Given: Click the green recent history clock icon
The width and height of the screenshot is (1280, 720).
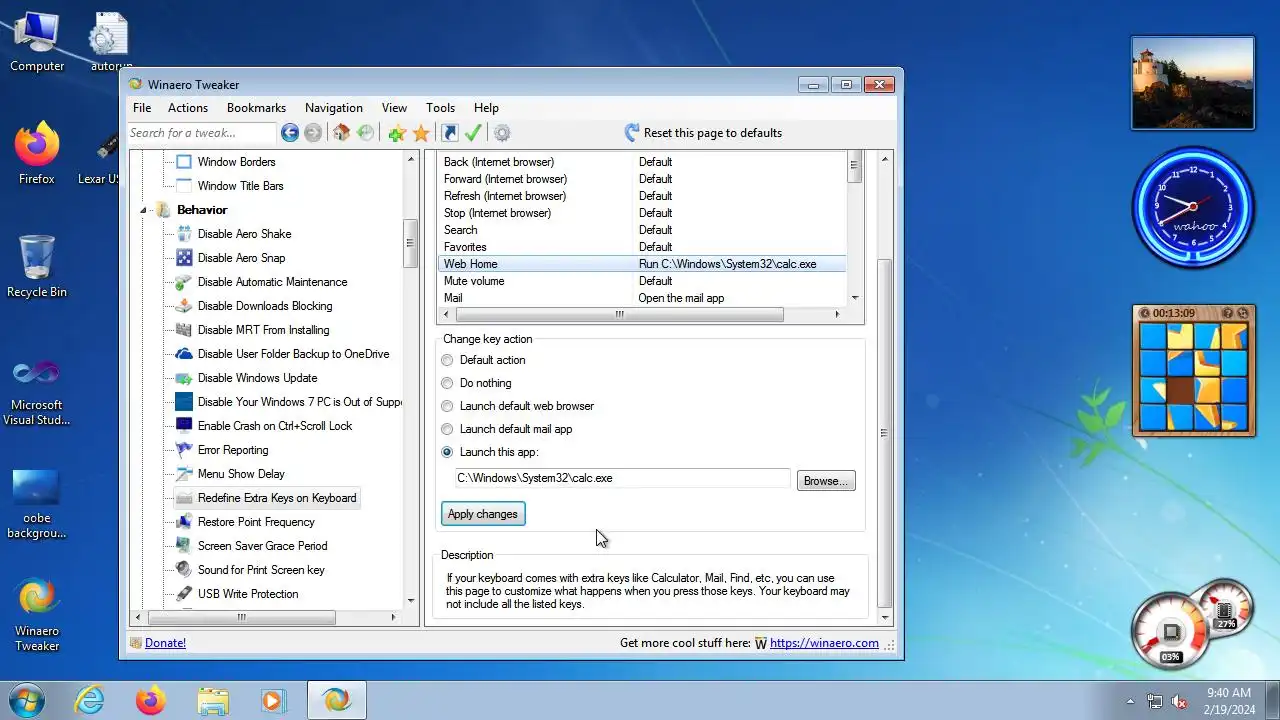Looking at the screenshot, I should tap(366, 133).
